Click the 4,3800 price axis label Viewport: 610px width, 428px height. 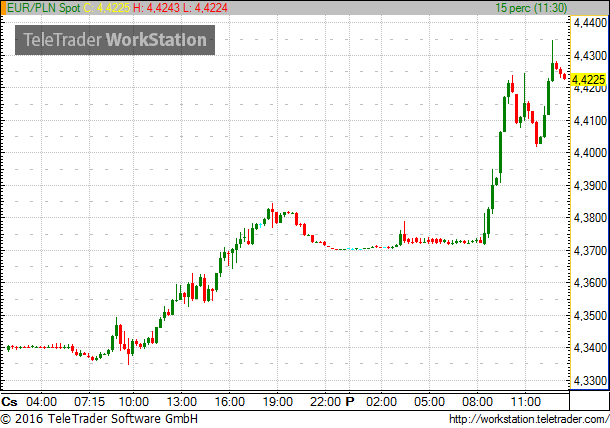[590, 218]
